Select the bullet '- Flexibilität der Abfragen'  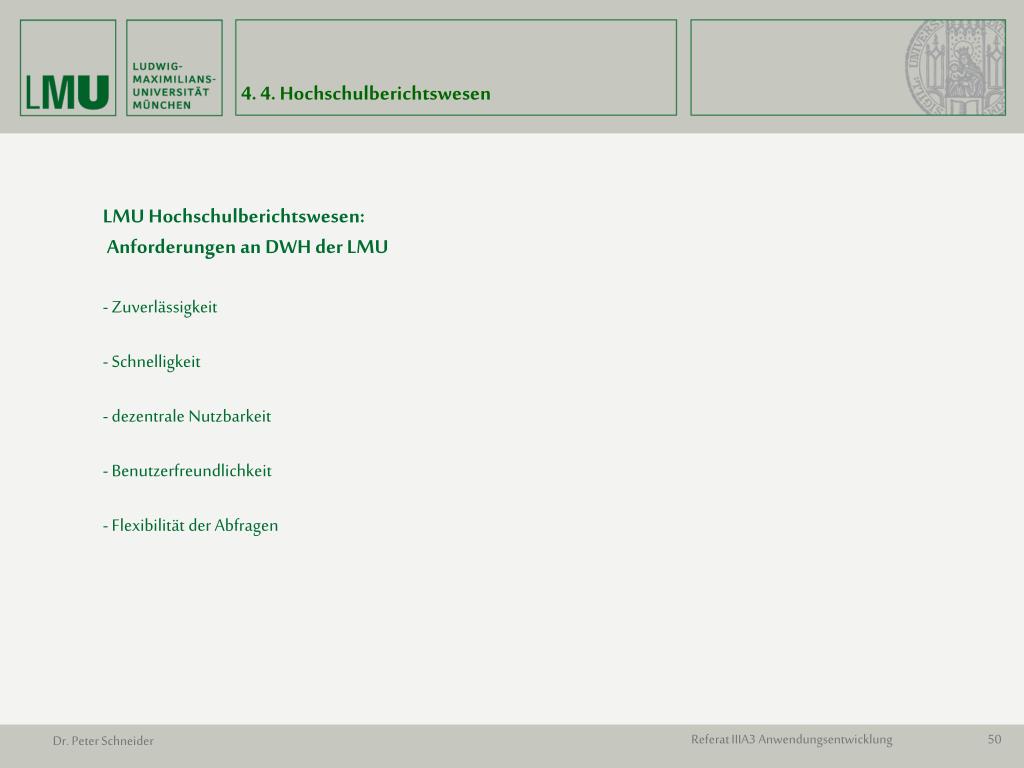pos(191,526)
